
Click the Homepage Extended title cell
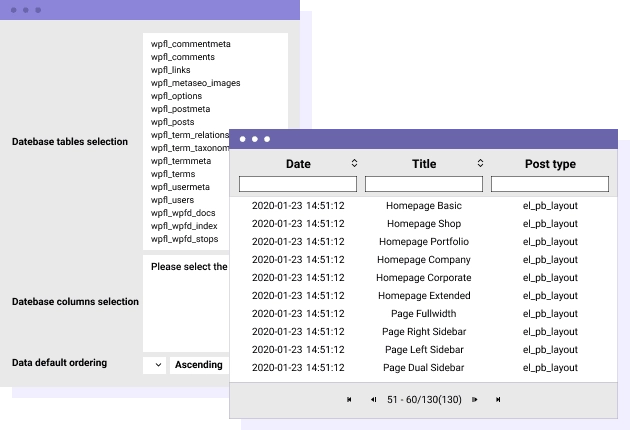coord(424,296)
